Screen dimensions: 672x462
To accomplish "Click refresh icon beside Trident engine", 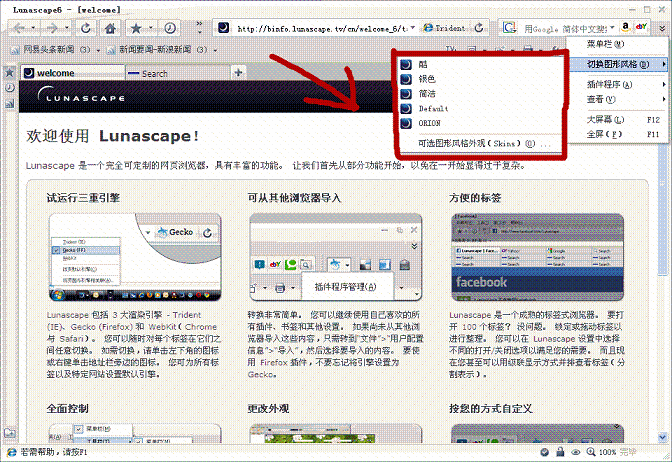I will (x=479, y=28).
